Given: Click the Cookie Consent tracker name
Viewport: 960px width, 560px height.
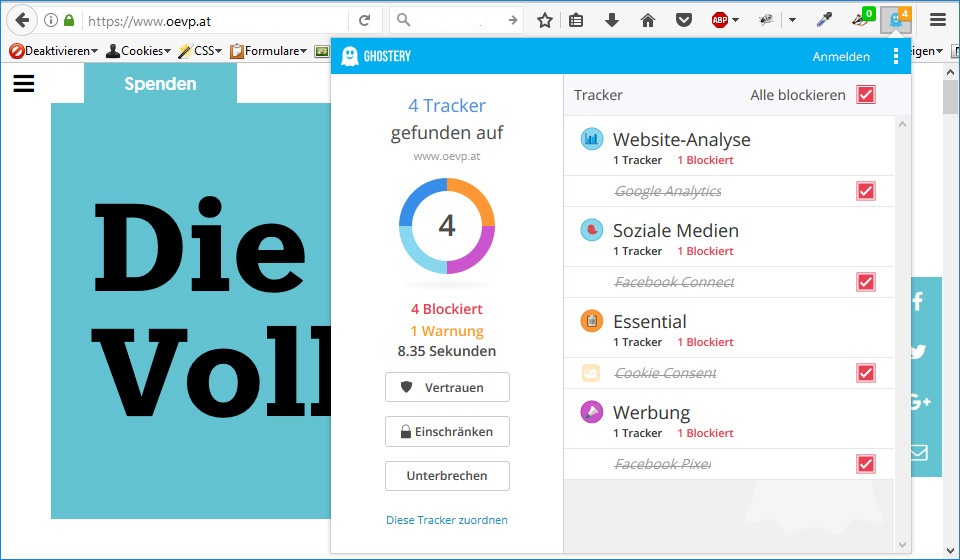Looking at the screenshot, I should pyautogui.click(x=665, y=373).
